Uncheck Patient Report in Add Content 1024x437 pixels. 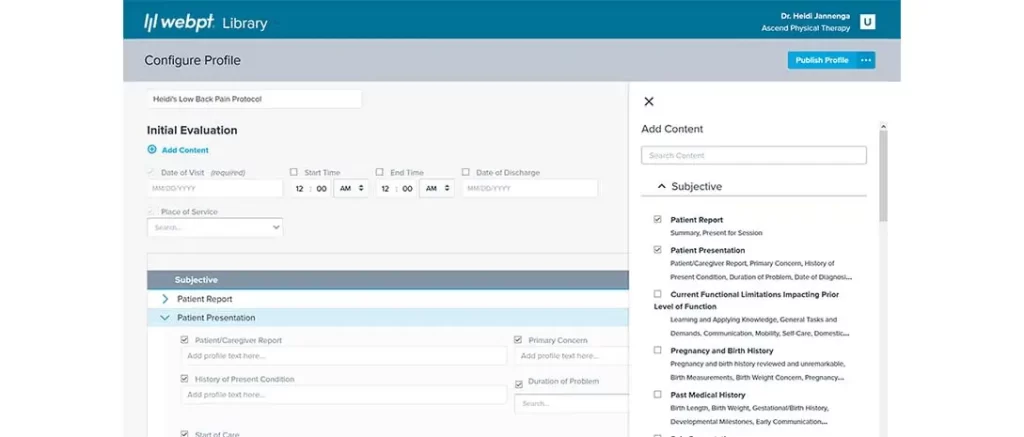click(657, 219)
